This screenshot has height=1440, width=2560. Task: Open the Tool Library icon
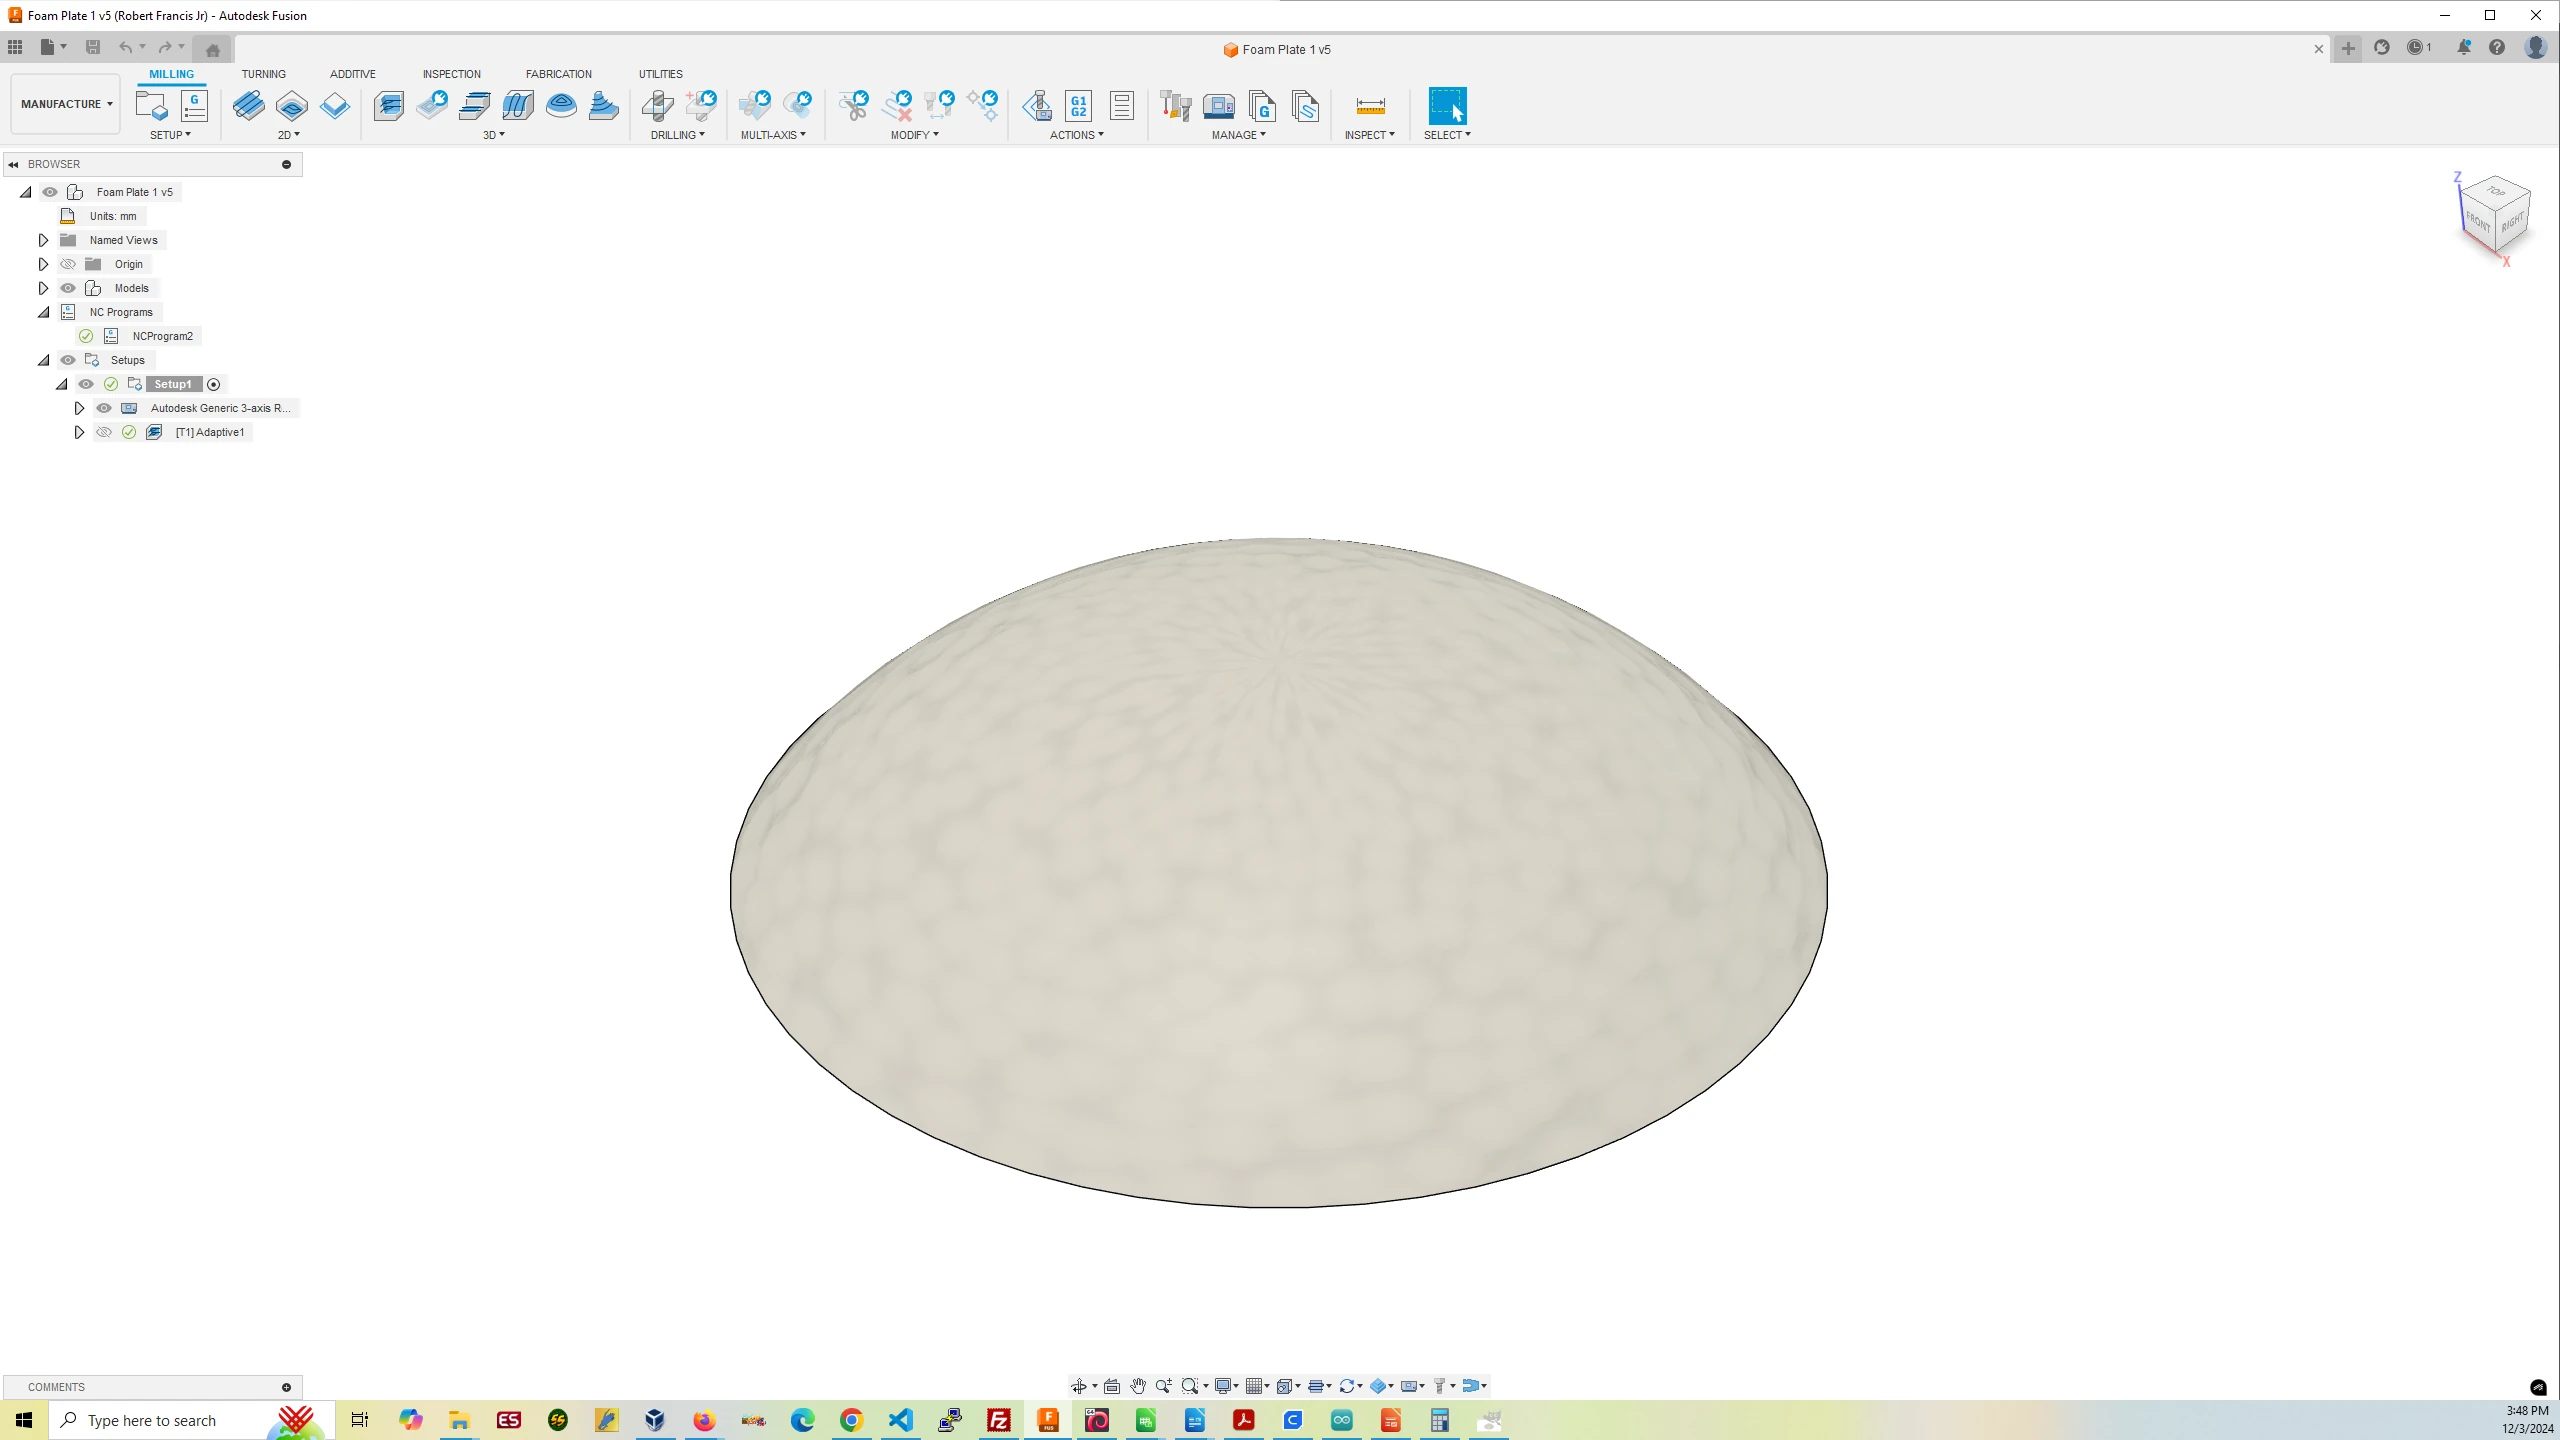point(1176,105)
